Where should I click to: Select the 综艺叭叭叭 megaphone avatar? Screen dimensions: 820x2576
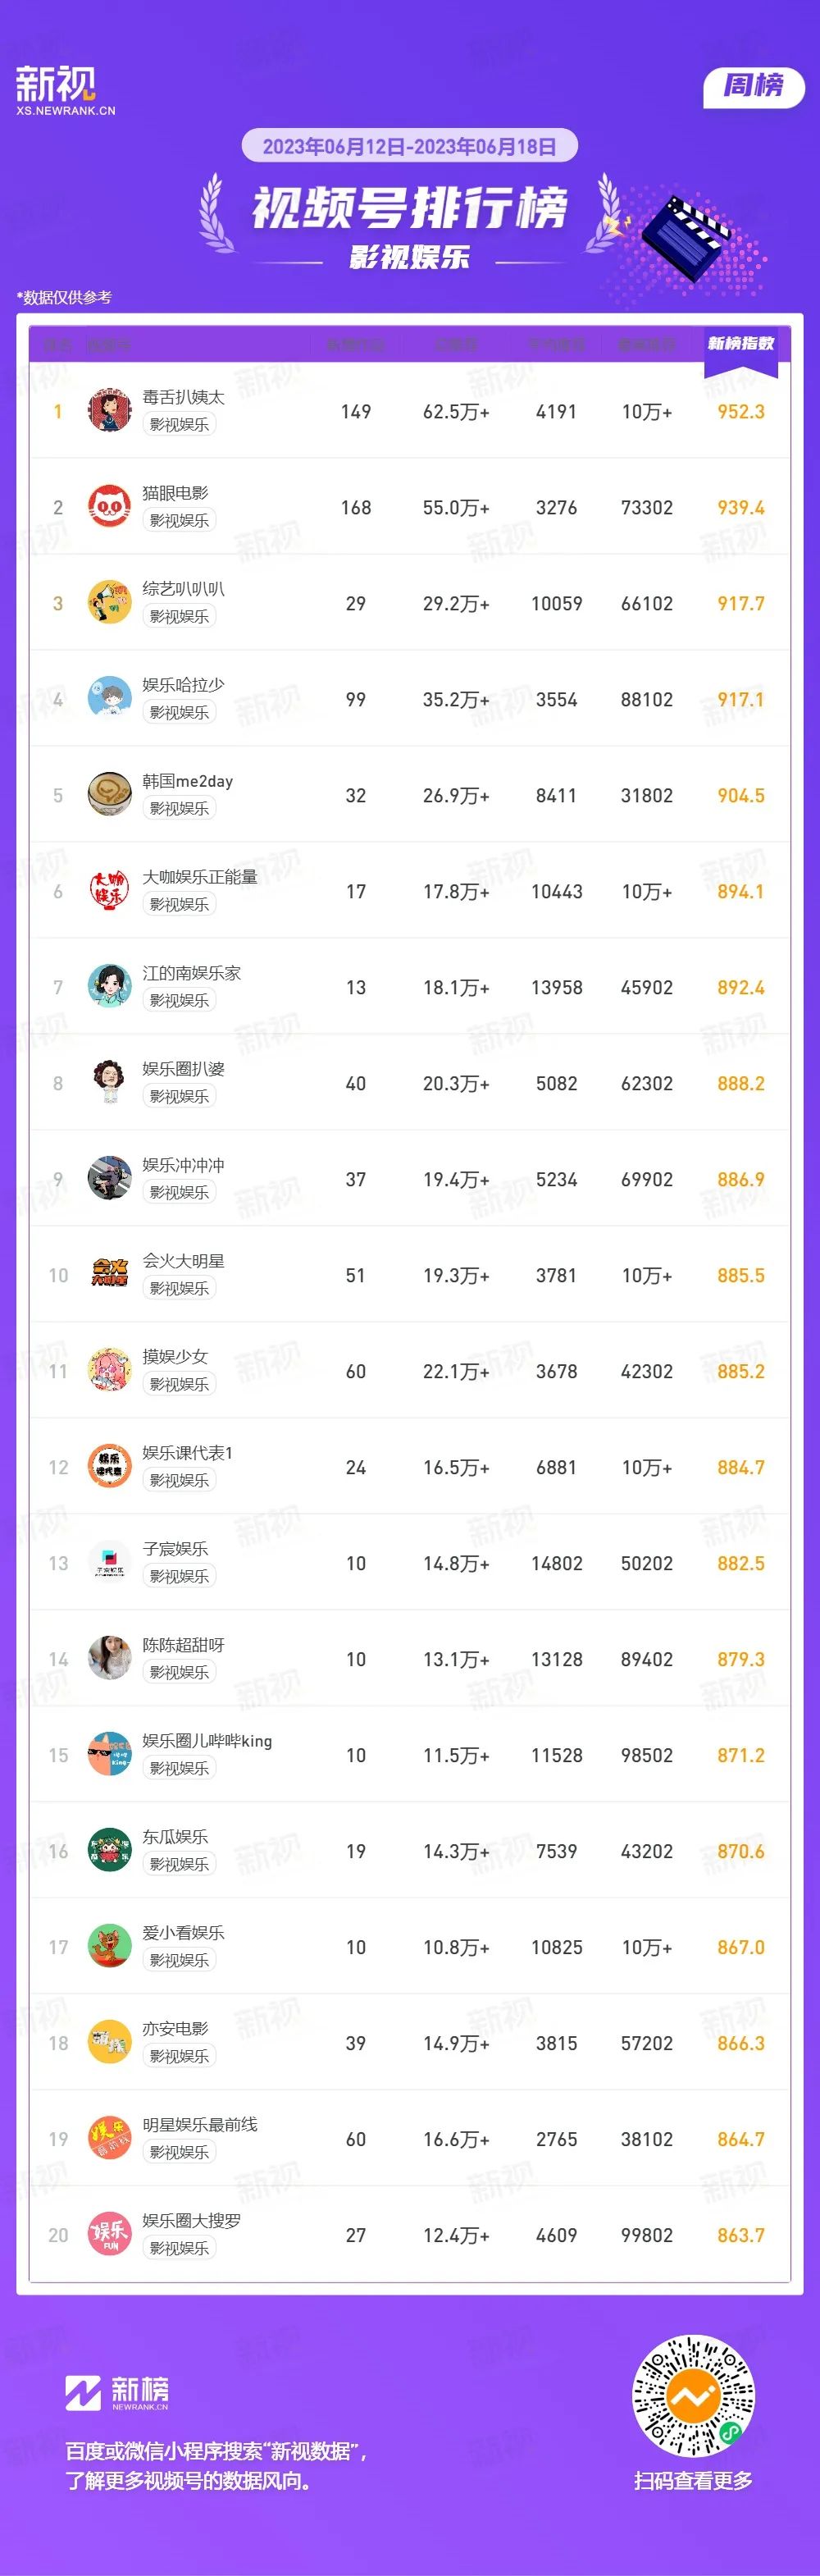[109, 603]
